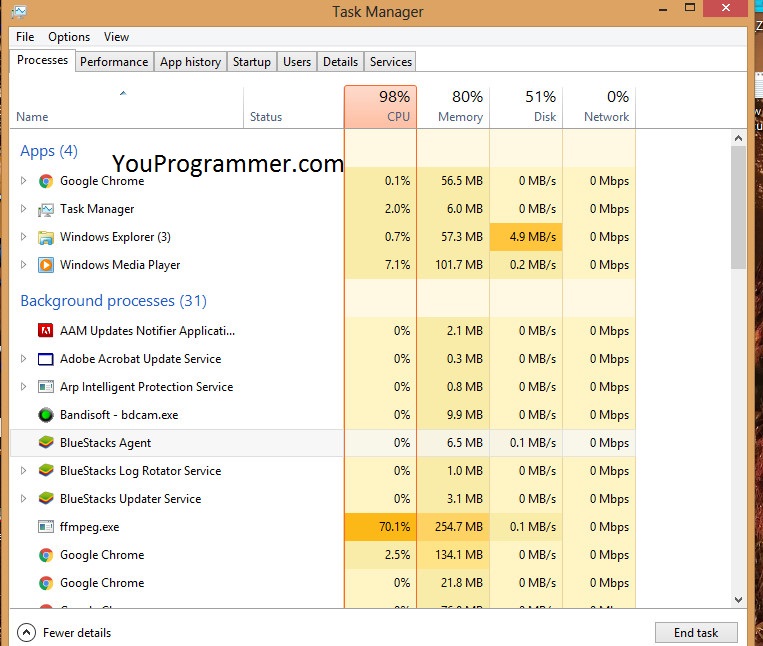Click the Adobe Acrobat Update Service icon
The width and height of the screenshot is (763, 646).
tap(46, 359)
